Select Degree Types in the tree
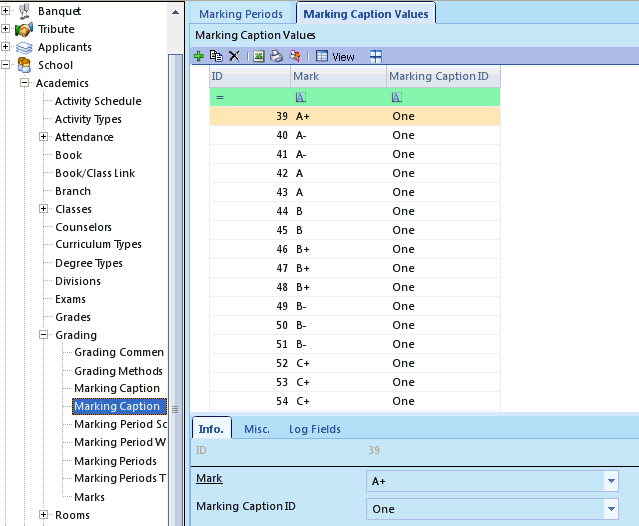 (x=89, y=263)
